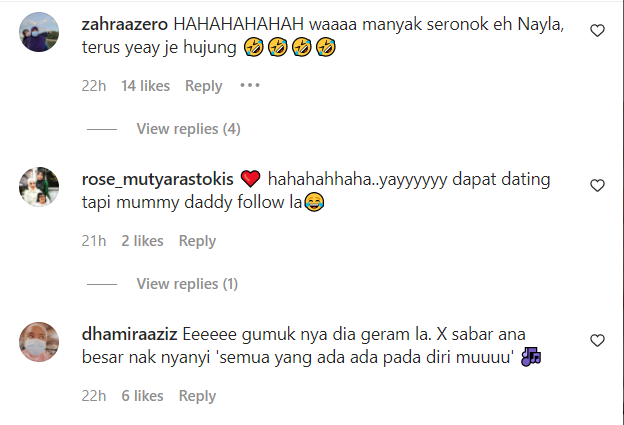
Task: View 6 likes on dhamiraaziz's comment
Action: pyautogui.click(x=142, y=396)
